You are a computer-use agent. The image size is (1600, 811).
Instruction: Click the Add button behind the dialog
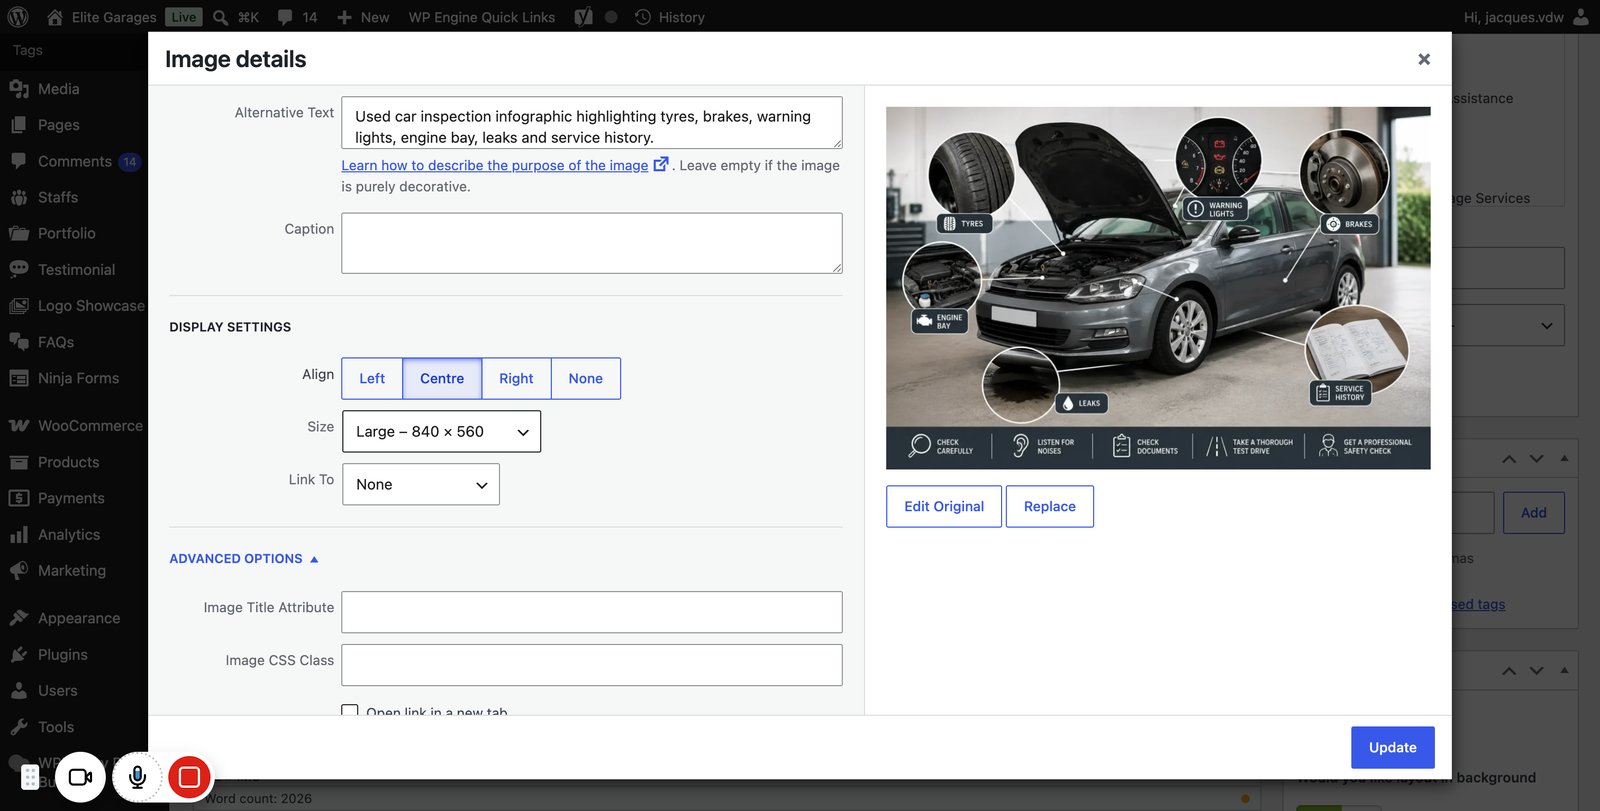1534,513
